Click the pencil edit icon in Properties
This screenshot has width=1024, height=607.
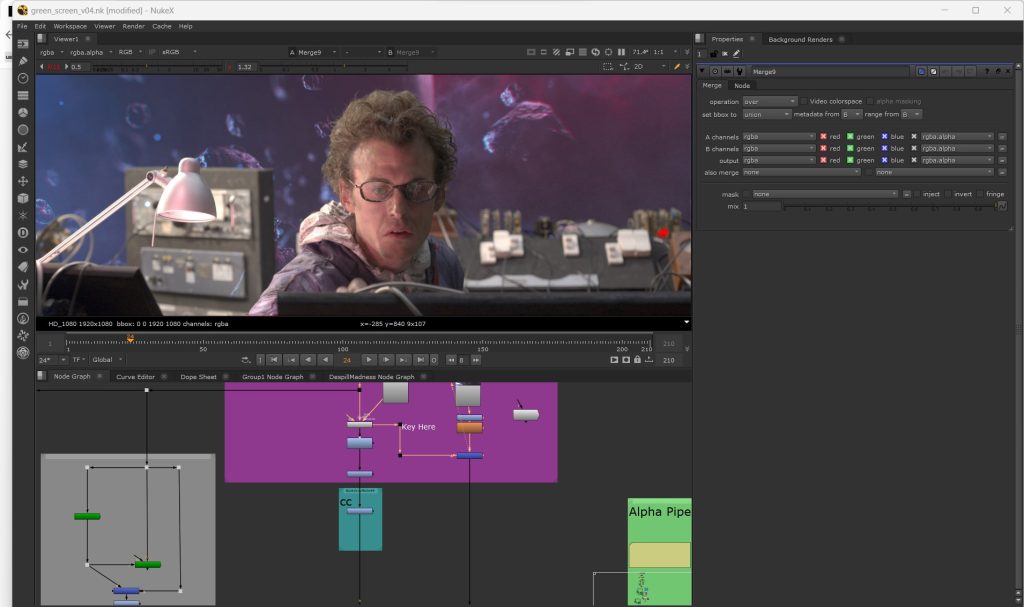737,54
